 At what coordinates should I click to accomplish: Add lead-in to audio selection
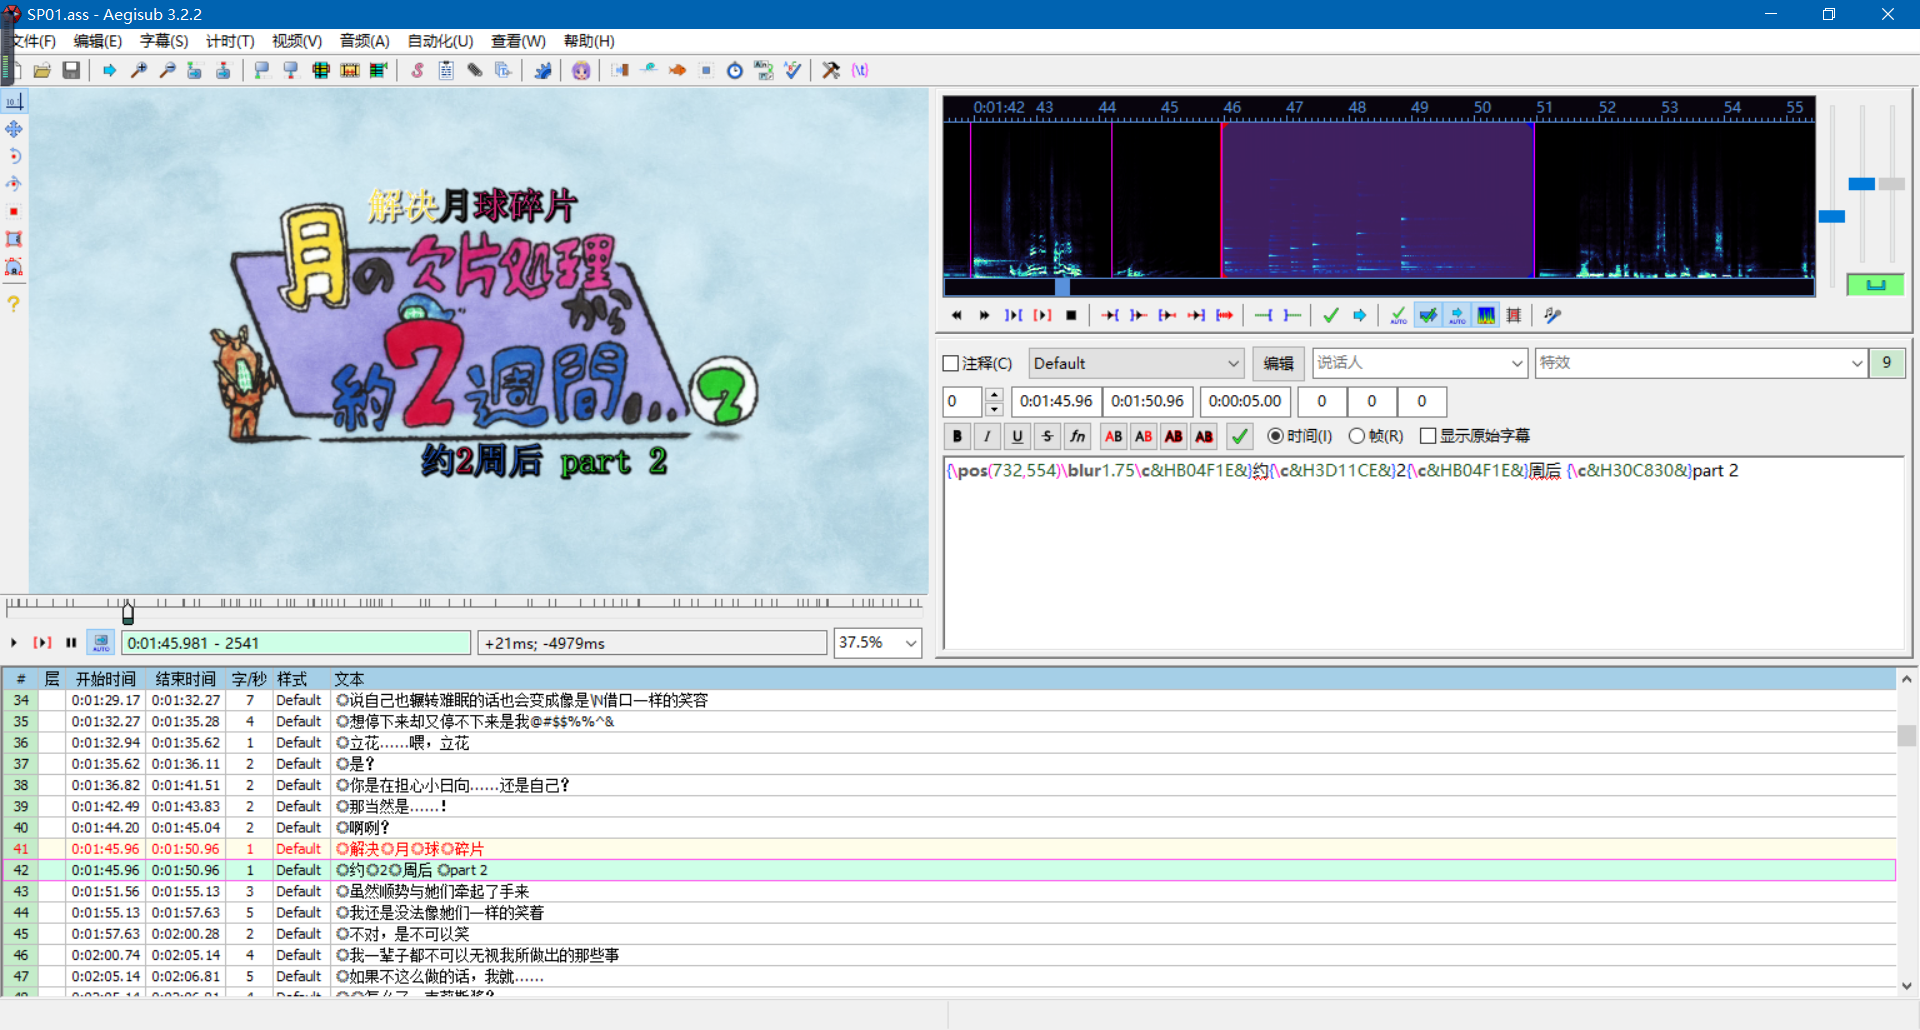click(1264, 315)
